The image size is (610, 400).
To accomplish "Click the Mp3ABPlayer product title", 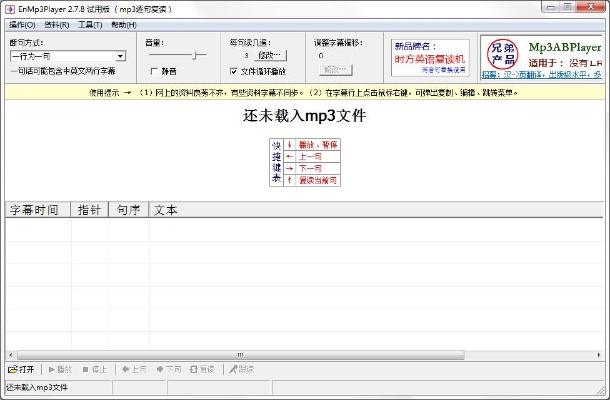I will click(x=565, y=47).
